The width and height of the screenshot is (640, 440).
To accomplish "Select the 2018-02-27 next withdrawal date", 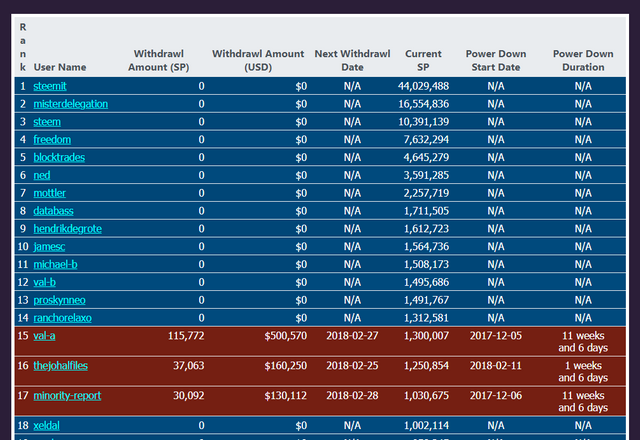I will [352, 336].
